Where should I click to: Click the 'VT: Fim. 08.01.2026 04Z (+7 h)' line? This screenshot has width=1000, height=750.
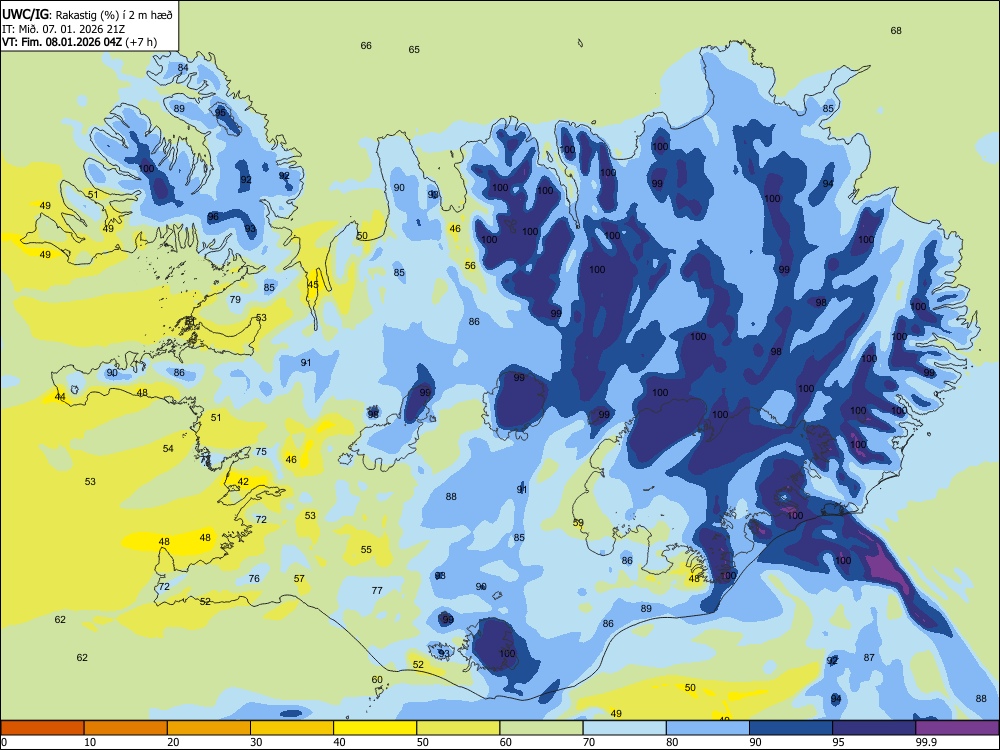pyautogui.click(x=79, y=42)
